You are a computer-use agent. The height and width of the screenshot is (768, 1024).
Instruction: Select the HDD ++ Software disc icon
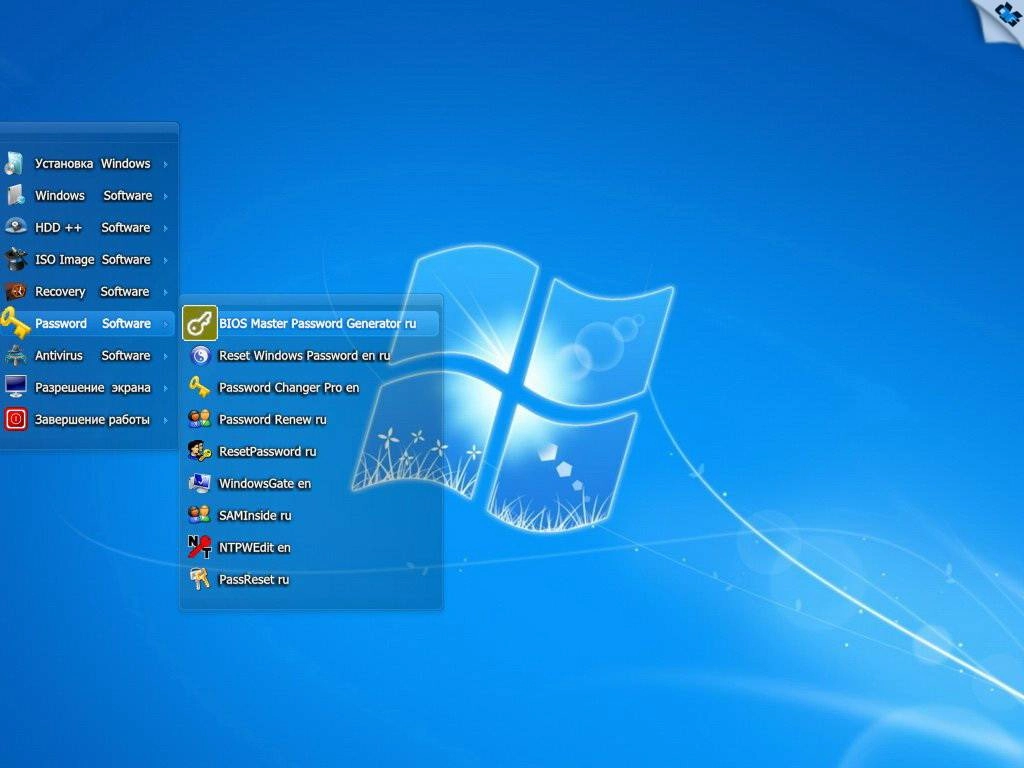click(16, 227)
